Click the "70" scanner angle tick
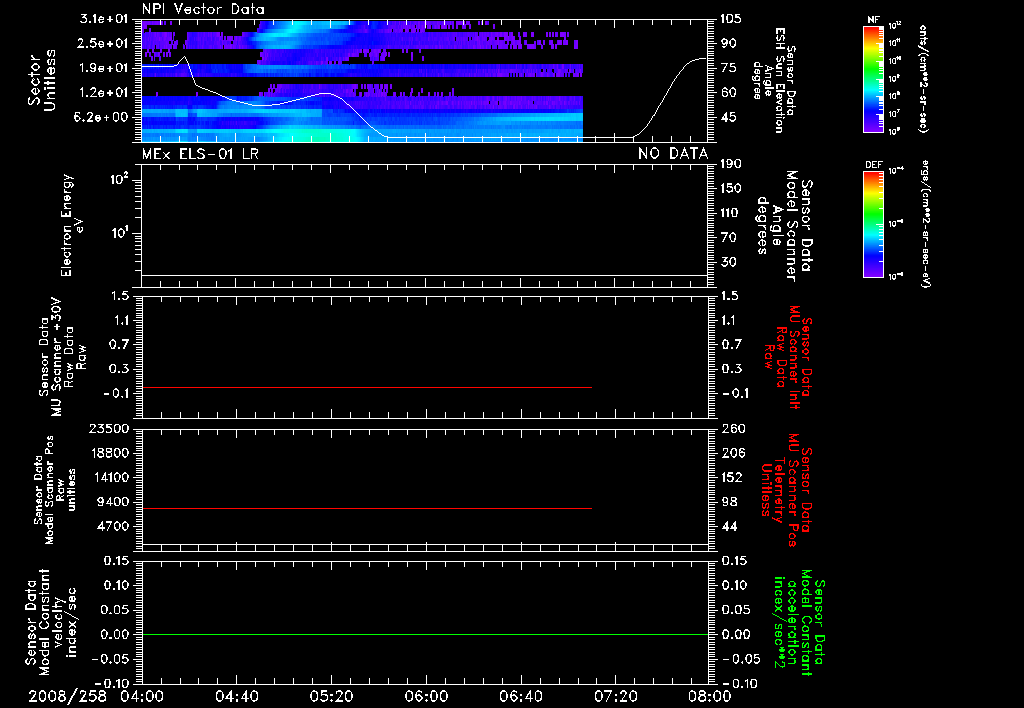This screenshot has height=708, width=1024. click(728, 238)
